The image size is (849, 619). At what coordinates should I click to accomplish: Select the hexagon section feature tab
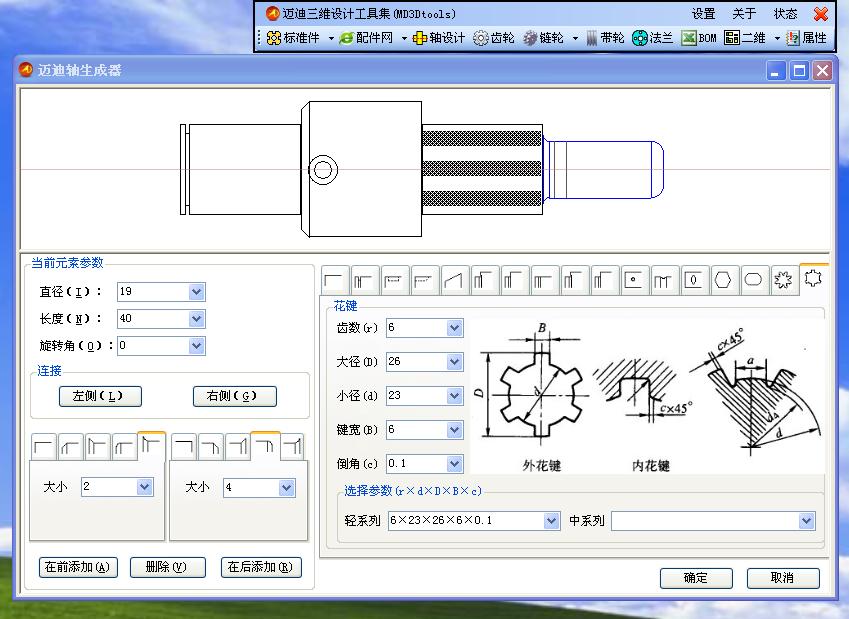(x=723, y=281)
